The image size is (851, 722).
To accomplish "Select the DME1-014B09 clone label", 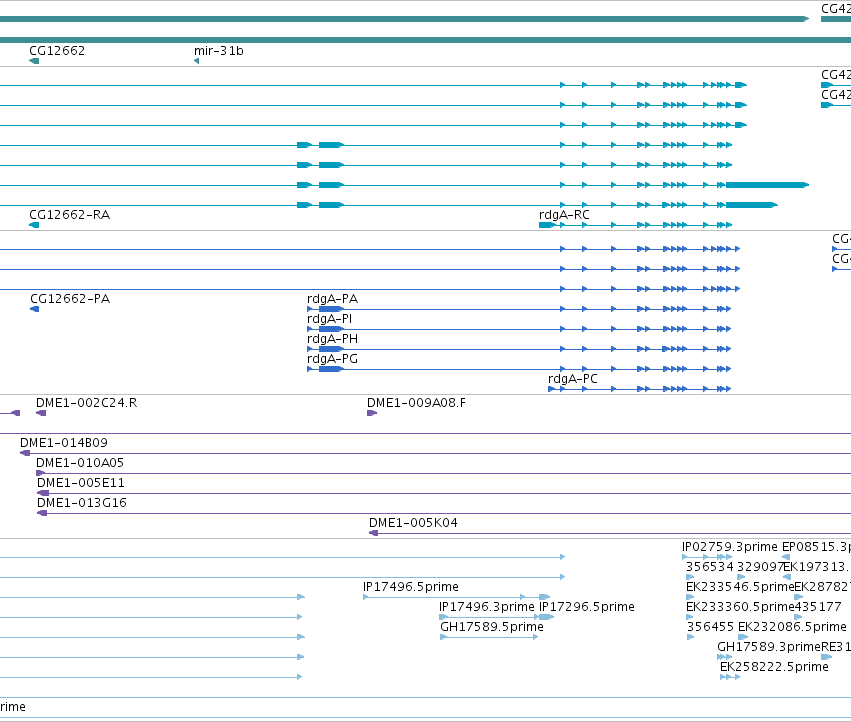I will [x=63, y=443].
